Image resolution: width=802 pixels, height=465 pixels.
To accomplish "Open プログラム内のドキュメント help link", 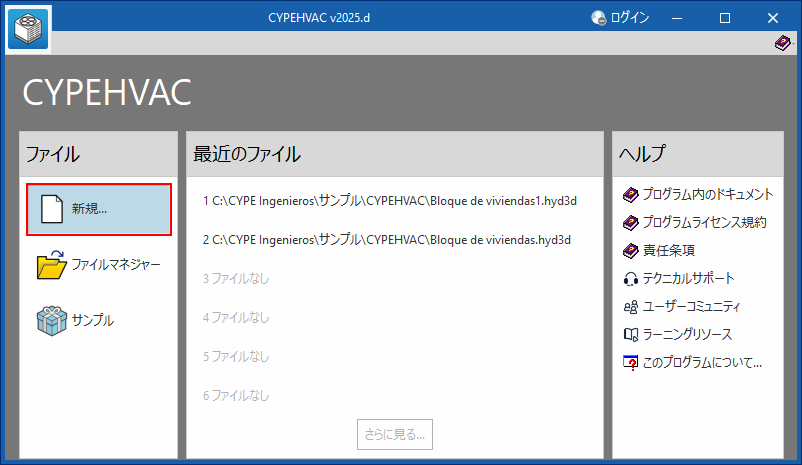I will 708,194.
